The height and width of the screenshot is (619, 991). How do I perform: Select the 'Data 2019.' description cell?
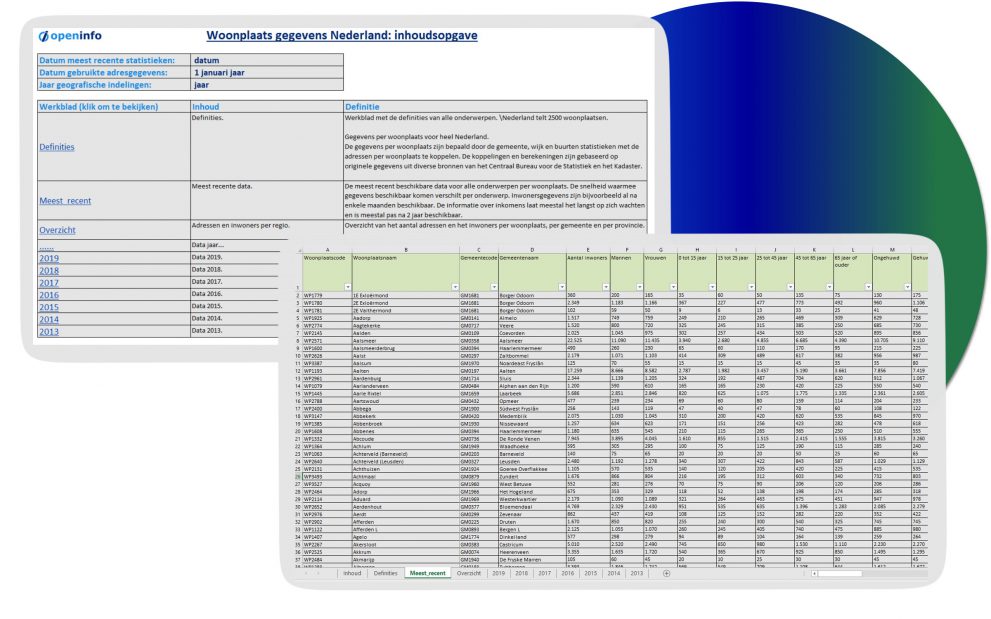click(x=234, y=257)
